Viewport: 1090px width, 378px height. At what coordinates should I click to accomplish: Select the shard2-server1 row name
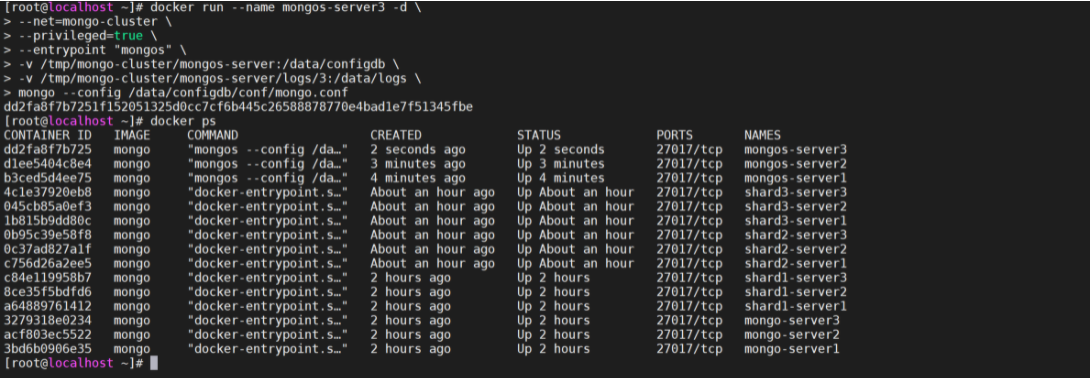795,263
